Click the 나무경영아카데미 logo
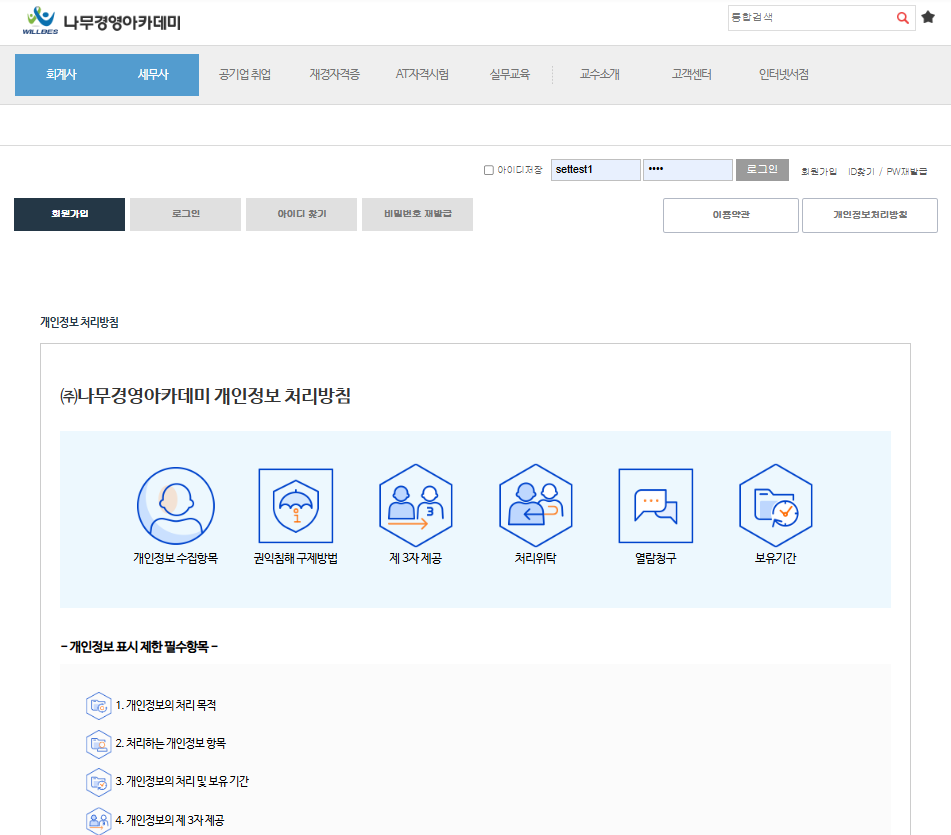This screenshot has height=835, width=951. [100, 20]
